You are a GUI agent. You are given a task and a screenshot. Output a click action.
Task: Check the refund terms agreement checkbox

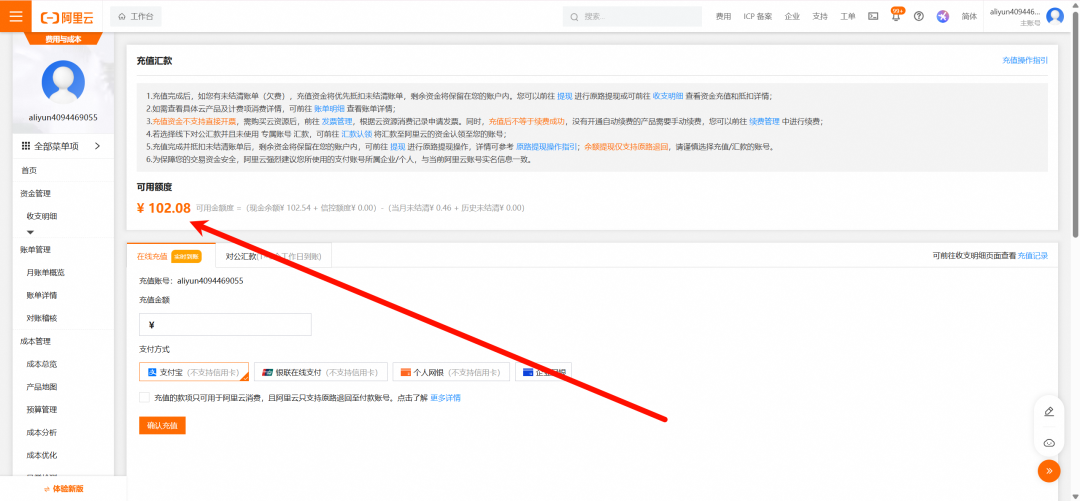click(144, 398)
